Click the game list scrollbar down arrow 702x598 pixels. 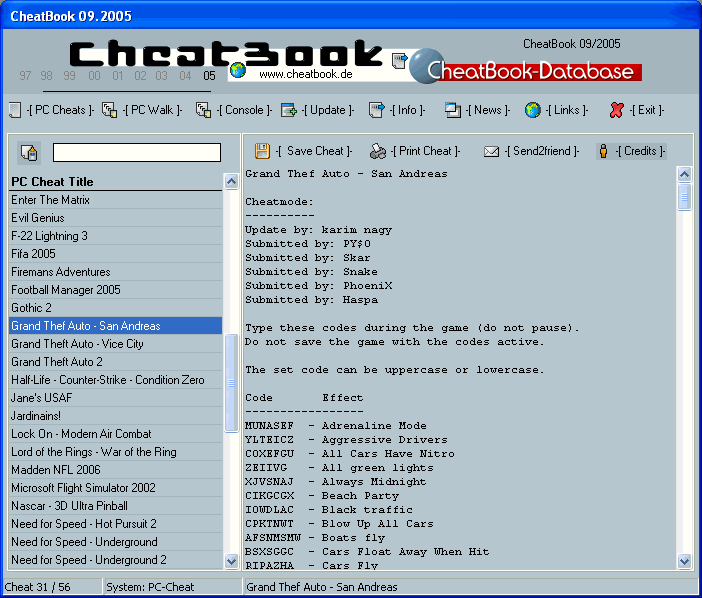click(x=231, y=561)
